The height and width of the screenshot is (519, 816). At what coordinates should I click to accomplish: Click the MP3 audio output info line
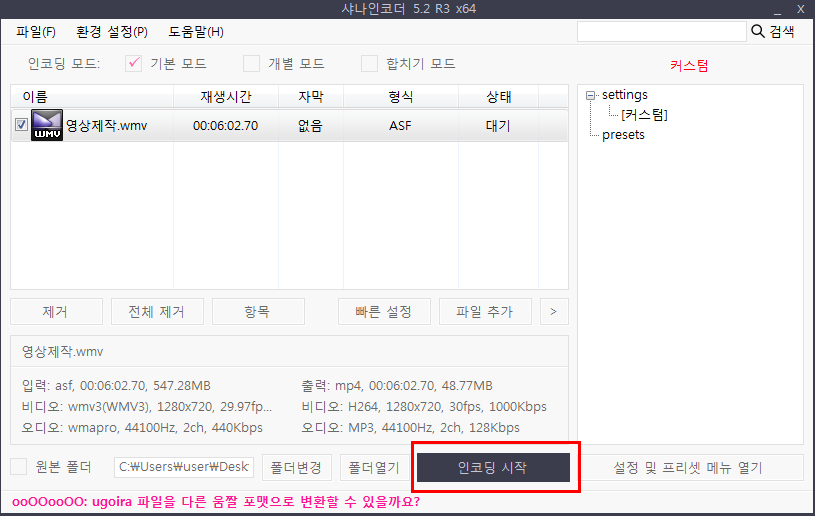pyautogui.click(x=411, y=427)
